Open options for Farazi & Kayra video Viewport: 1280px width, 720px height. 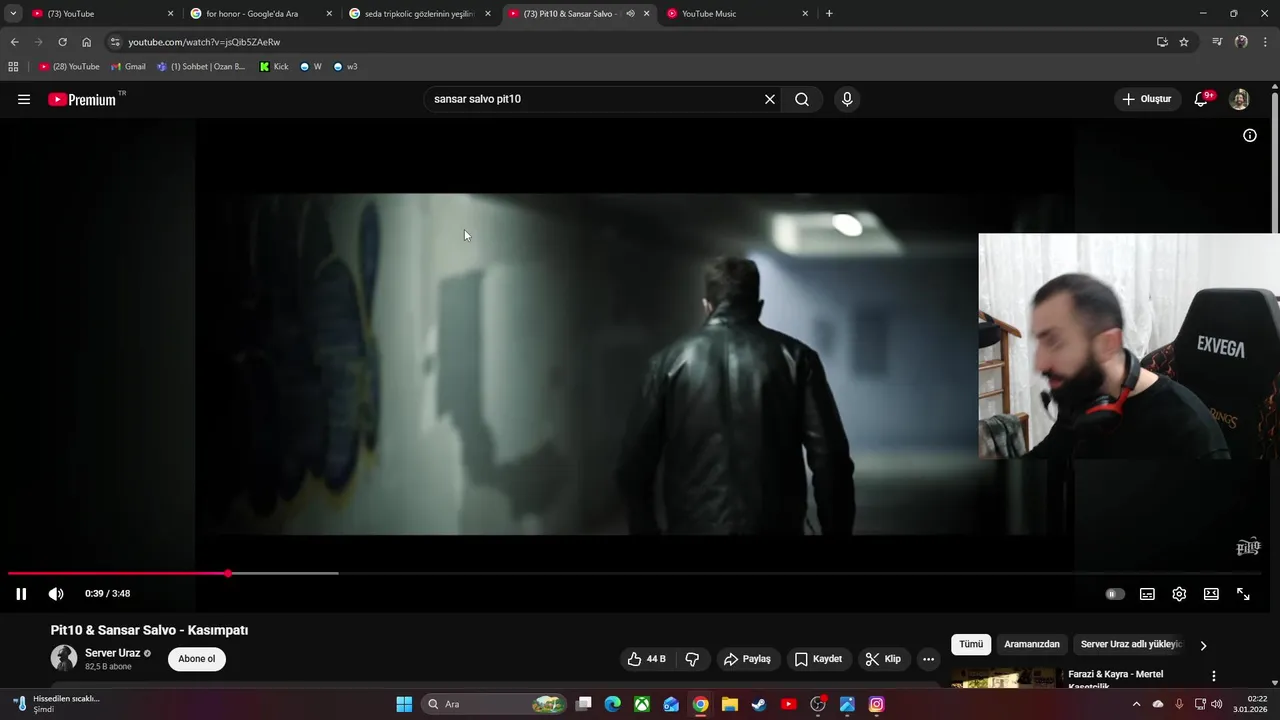click(1214, 676)
